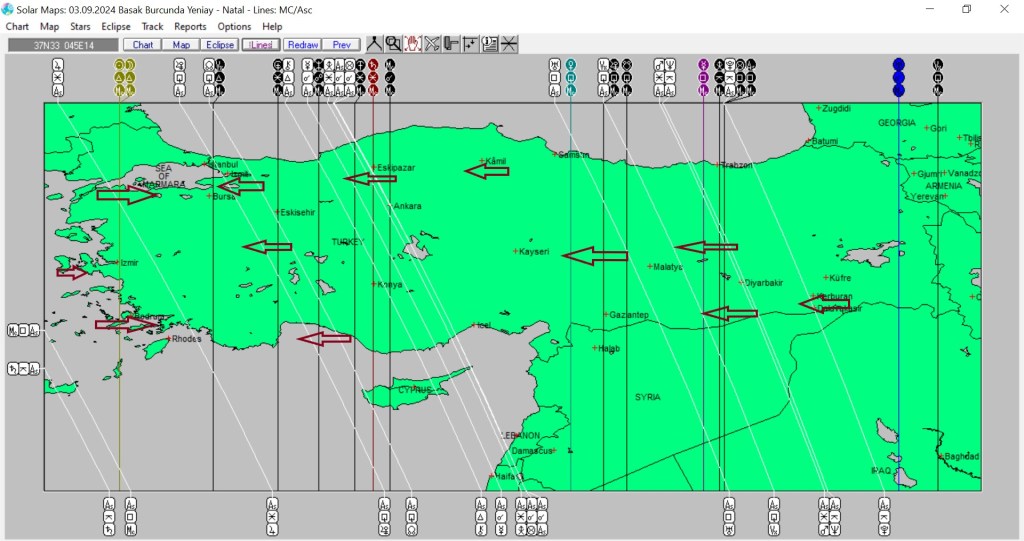Viewport: 1024px width, 541px height.
Task: Click the crossed scissors-like toolbar icon
Action: point(432,44)
